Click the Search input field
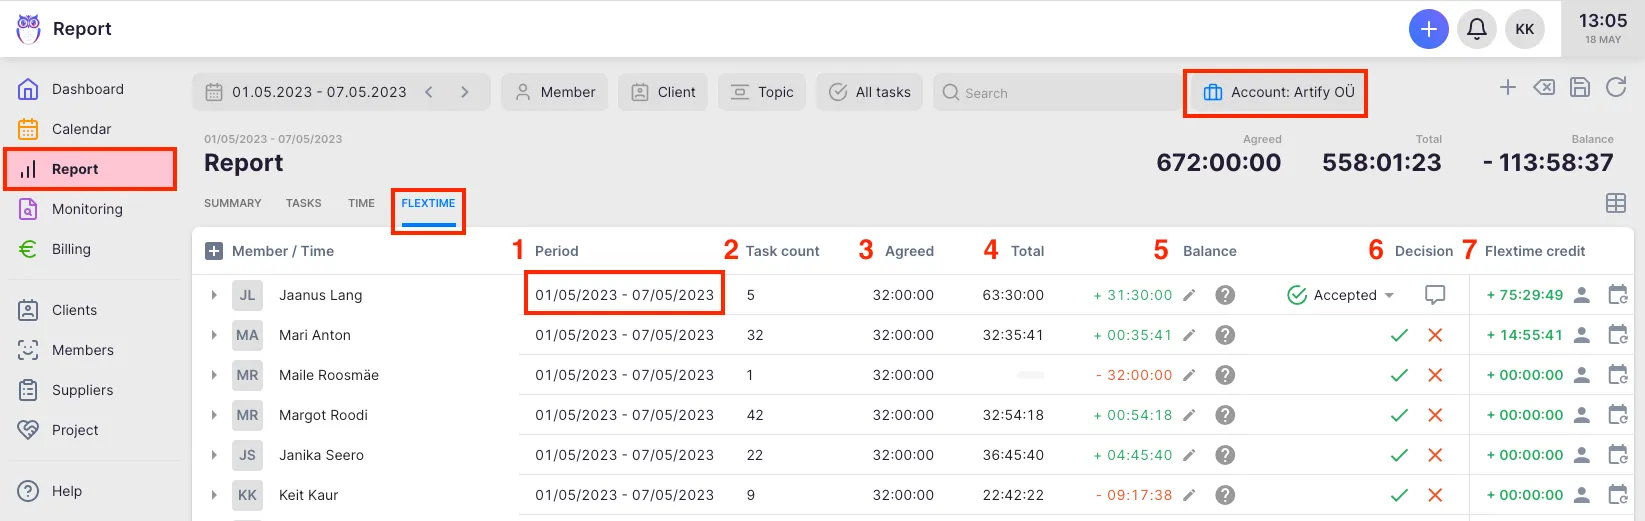 (1060, 92)
